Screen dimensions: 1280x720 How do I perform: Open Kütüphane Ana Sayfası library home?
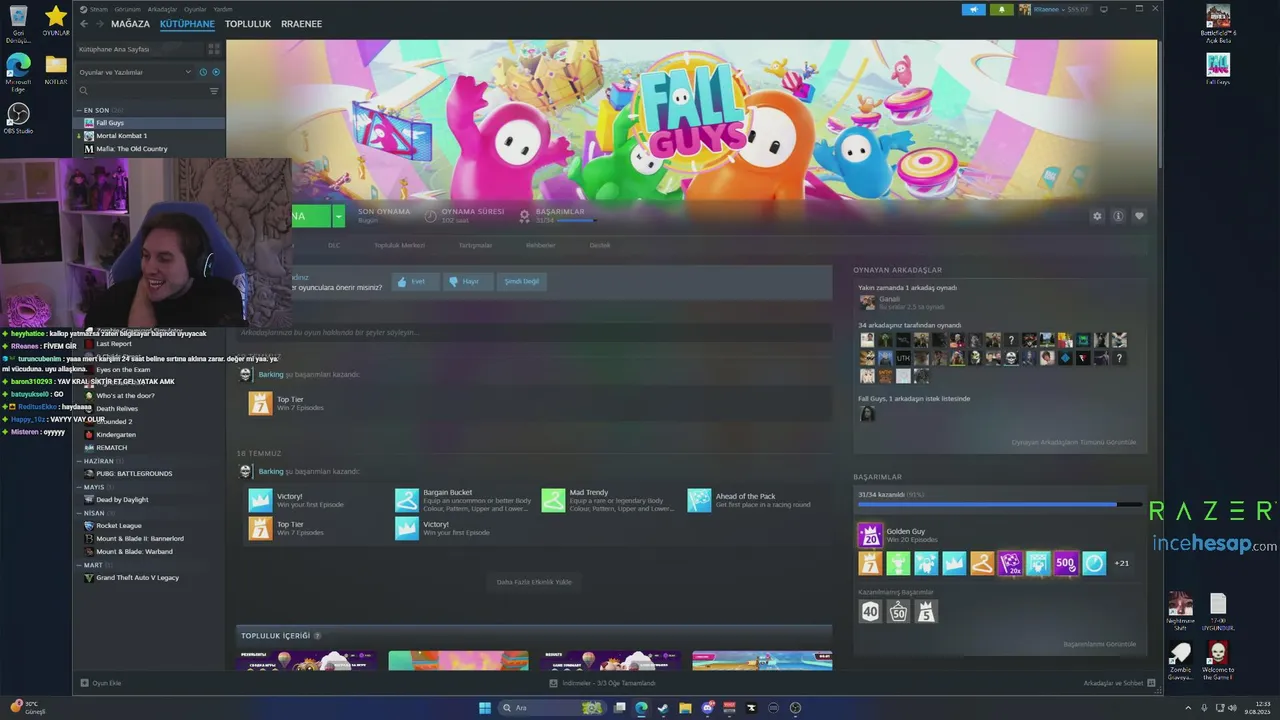[x=139, y=49]
